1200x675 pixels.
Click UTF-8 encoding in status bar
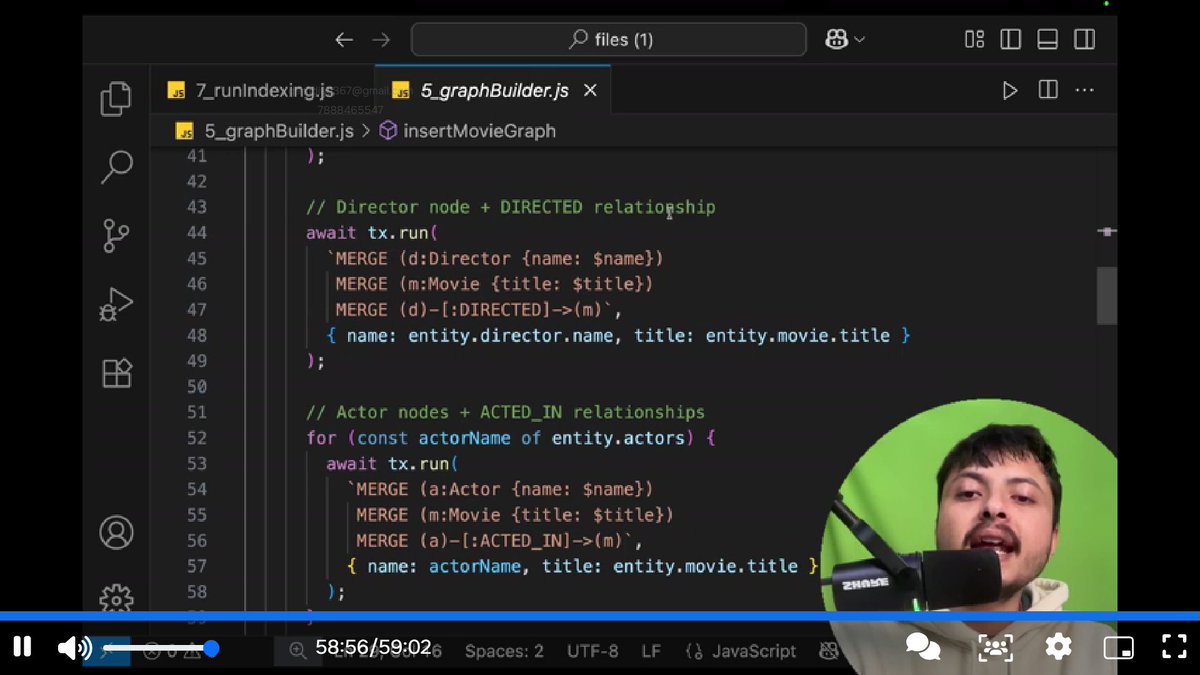(x=592, y=651)
